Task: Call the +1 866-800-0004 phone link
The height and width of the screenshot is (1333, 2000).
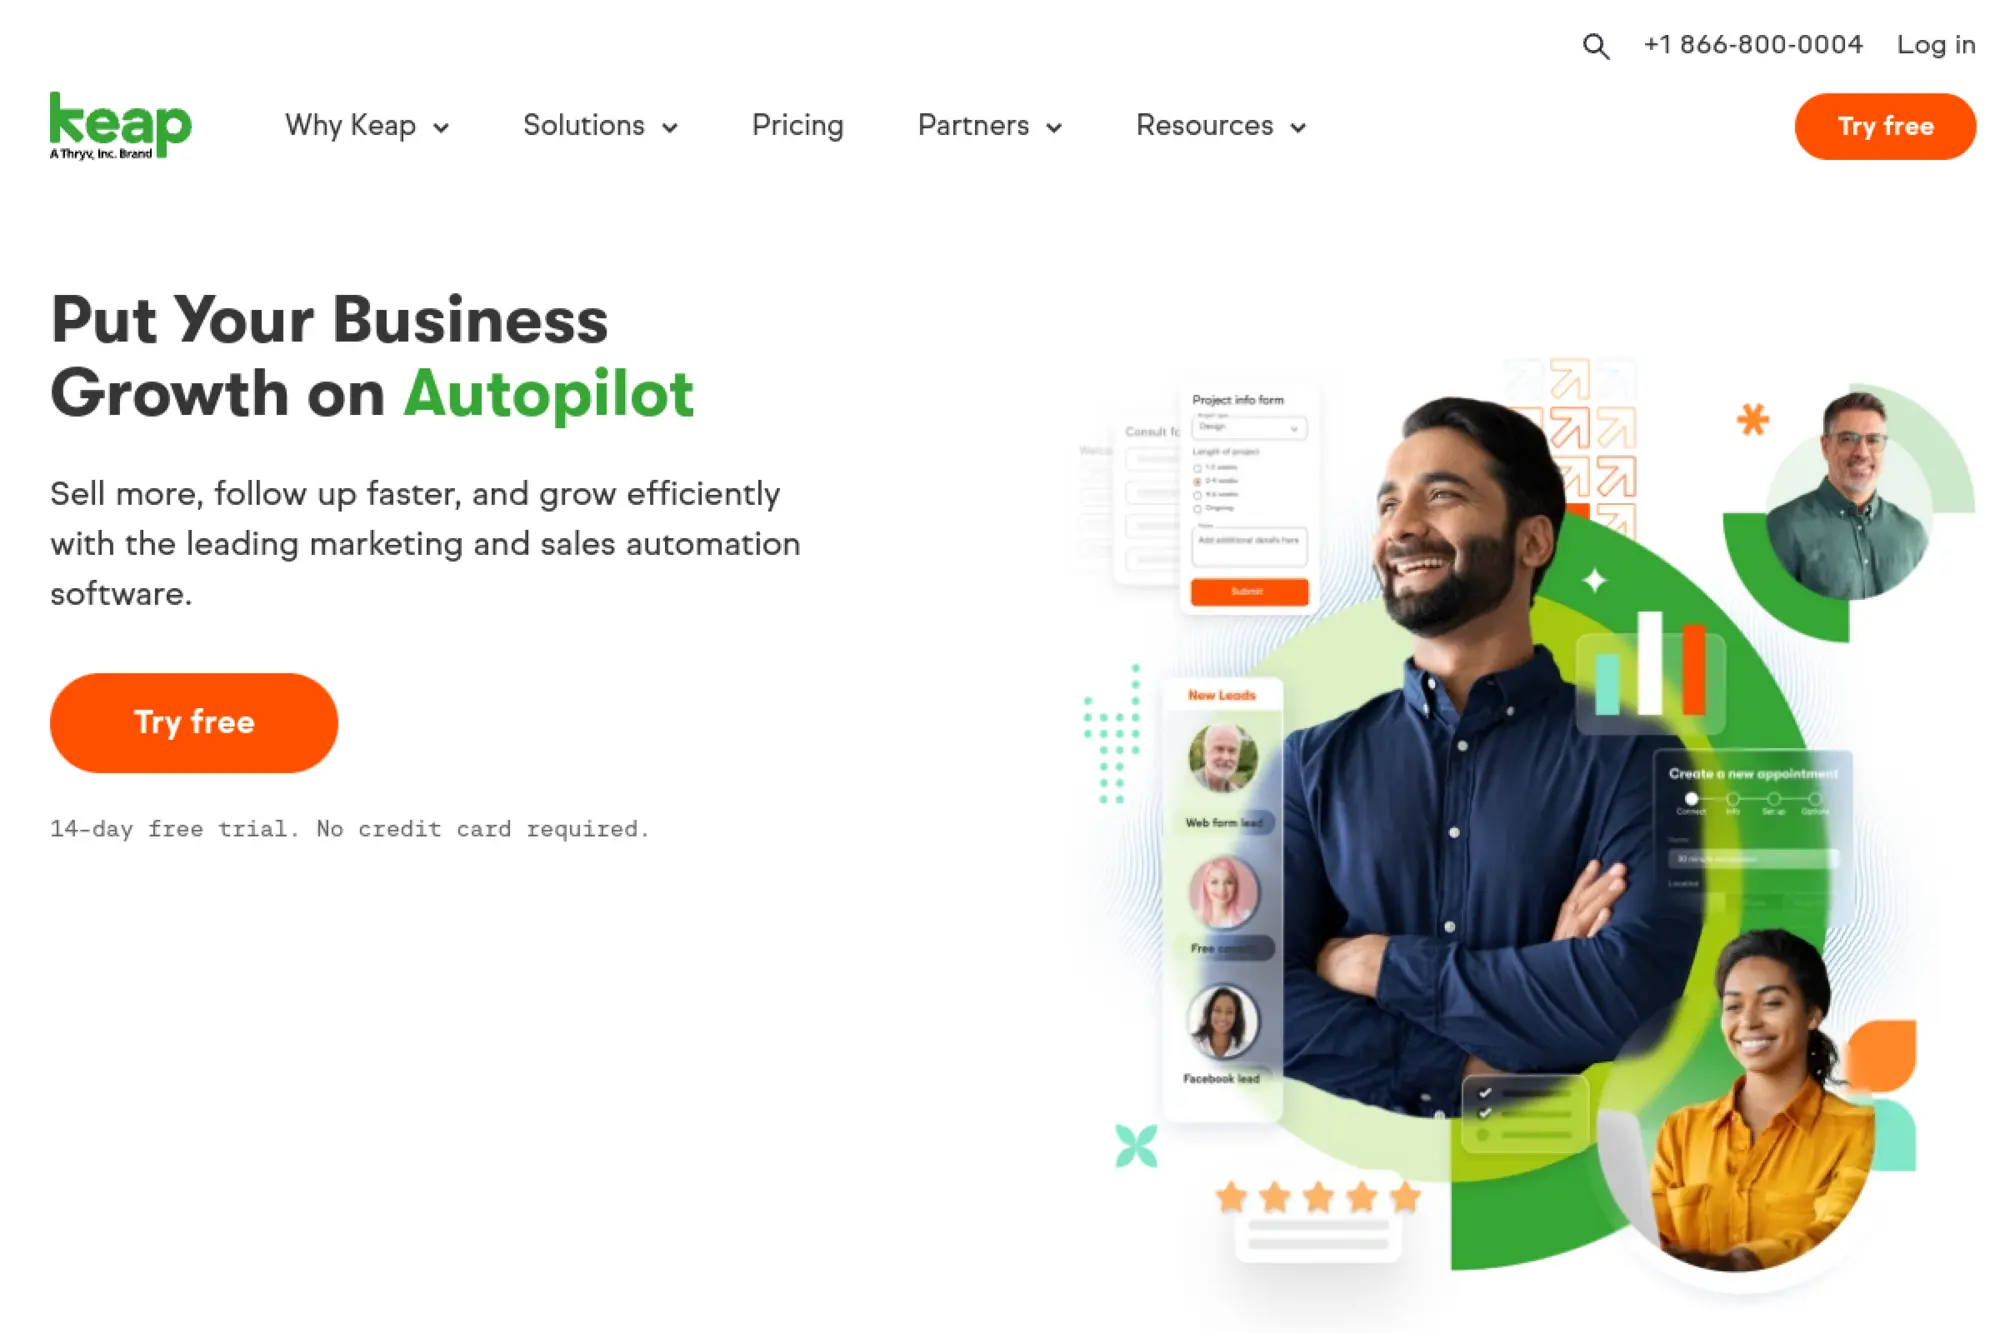Action: tap(1753, 45)
